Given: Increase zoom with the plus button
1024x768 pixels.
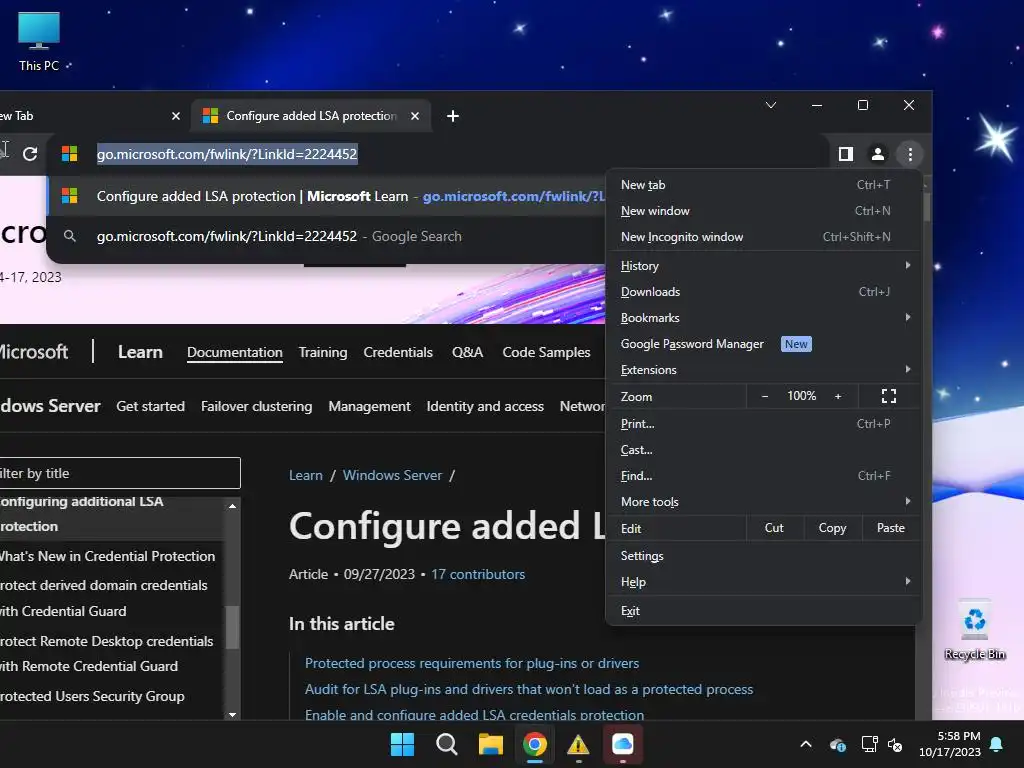Looking at the screenshot, I should pos(838,396).
